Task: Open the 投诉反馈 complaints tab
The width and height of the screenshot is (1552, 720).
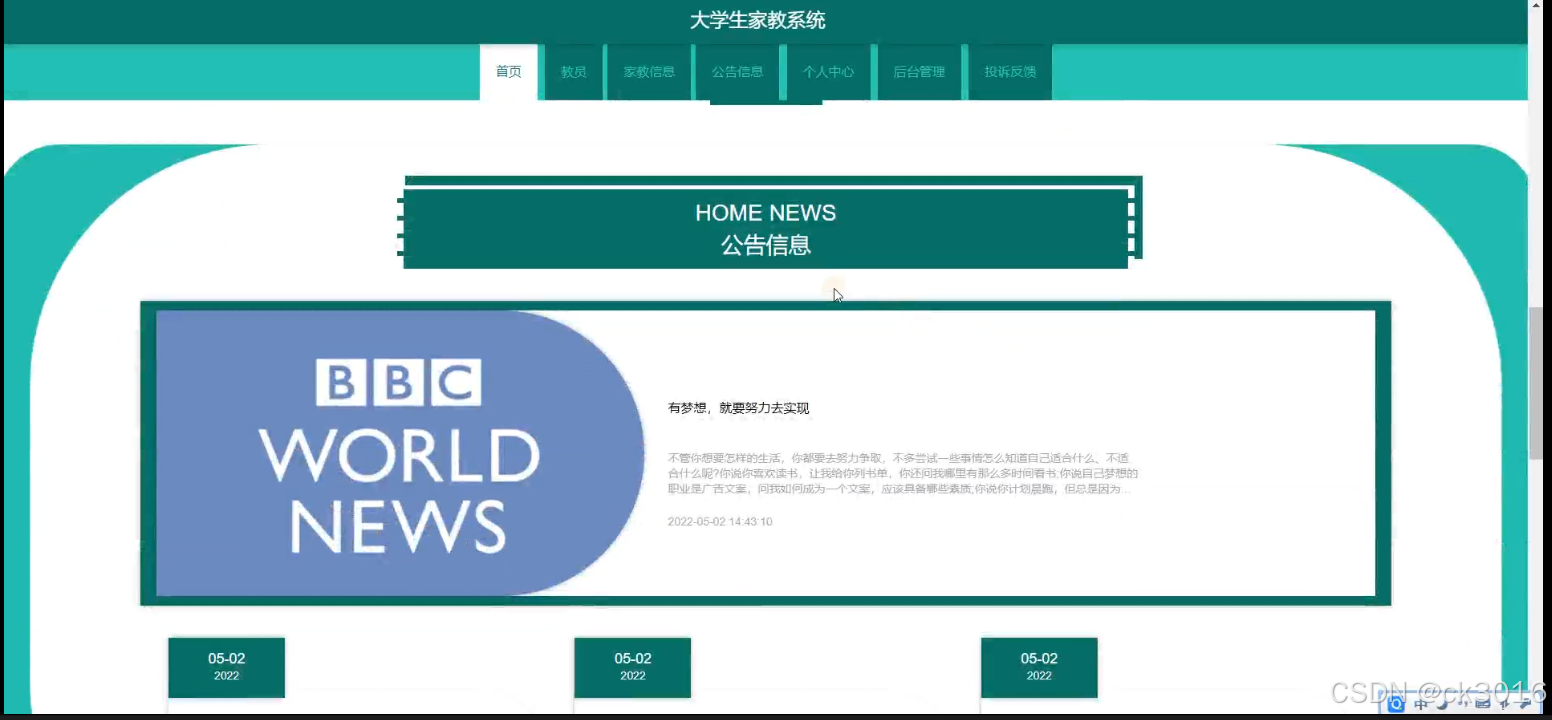Action: coord(1010,72)
